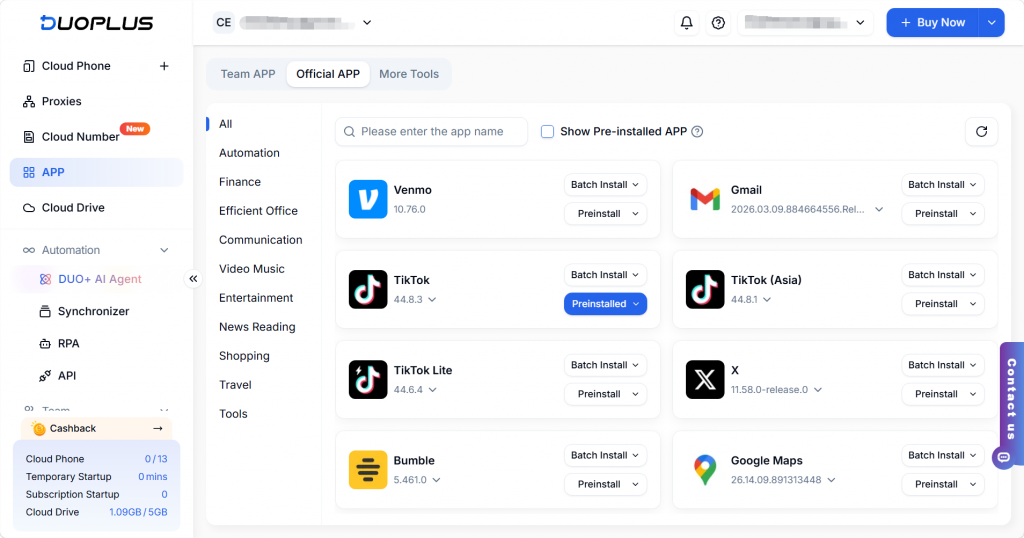Click the refresh app list icon
Viewport: 1024px width, 538px height.
982,132
